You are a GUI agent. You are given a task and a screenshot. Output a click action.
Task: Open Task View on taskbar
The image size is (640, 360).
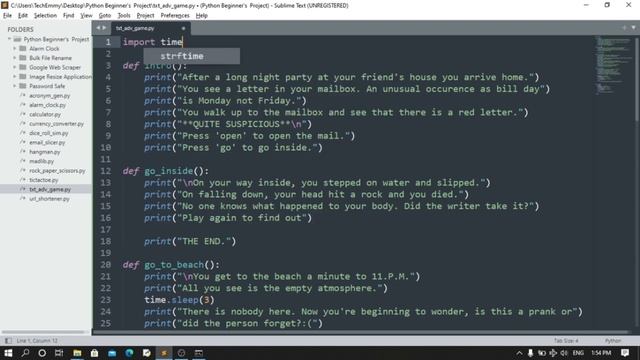[59, 353]
